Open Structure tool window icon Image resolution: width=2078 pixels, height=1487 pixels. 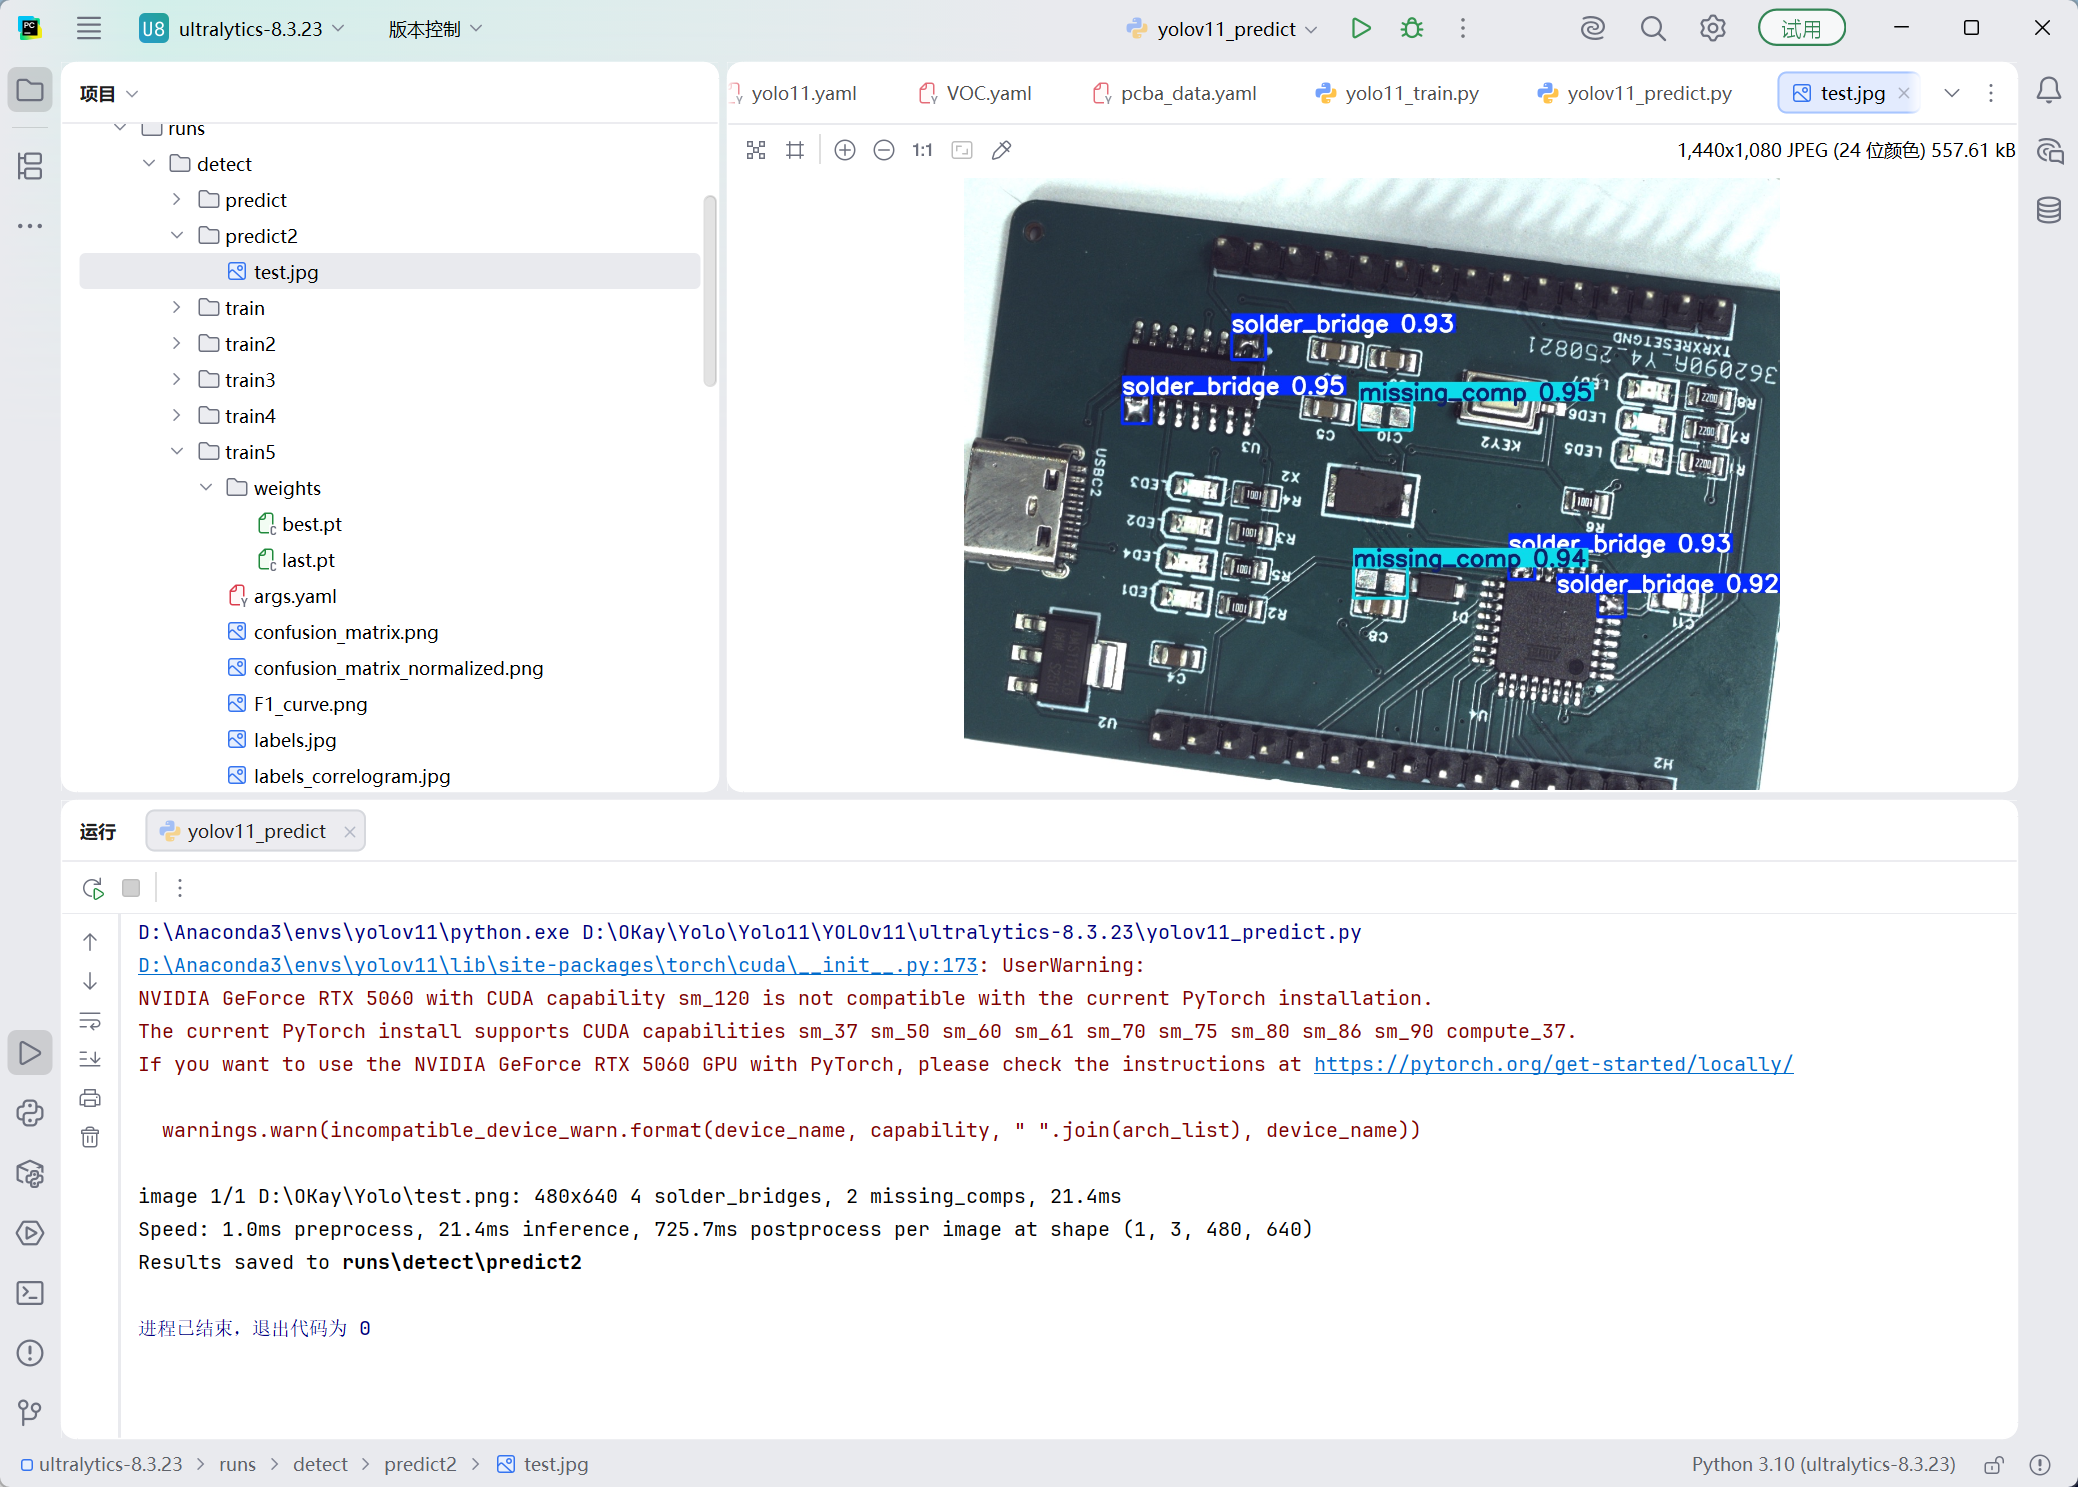point(30,166)
